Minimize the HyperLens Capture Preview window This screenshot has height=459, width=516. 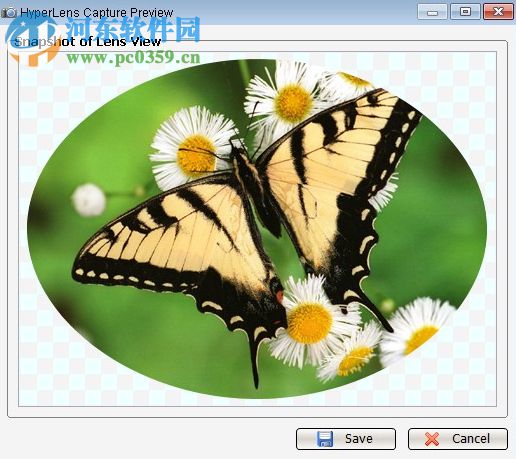click(432, 12)
